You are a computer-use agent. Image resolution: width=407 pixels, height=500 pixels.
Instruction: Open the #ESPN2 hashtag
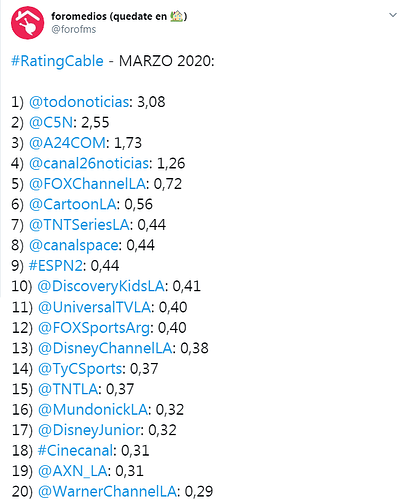pyautogui.click(x=56, y=266)
